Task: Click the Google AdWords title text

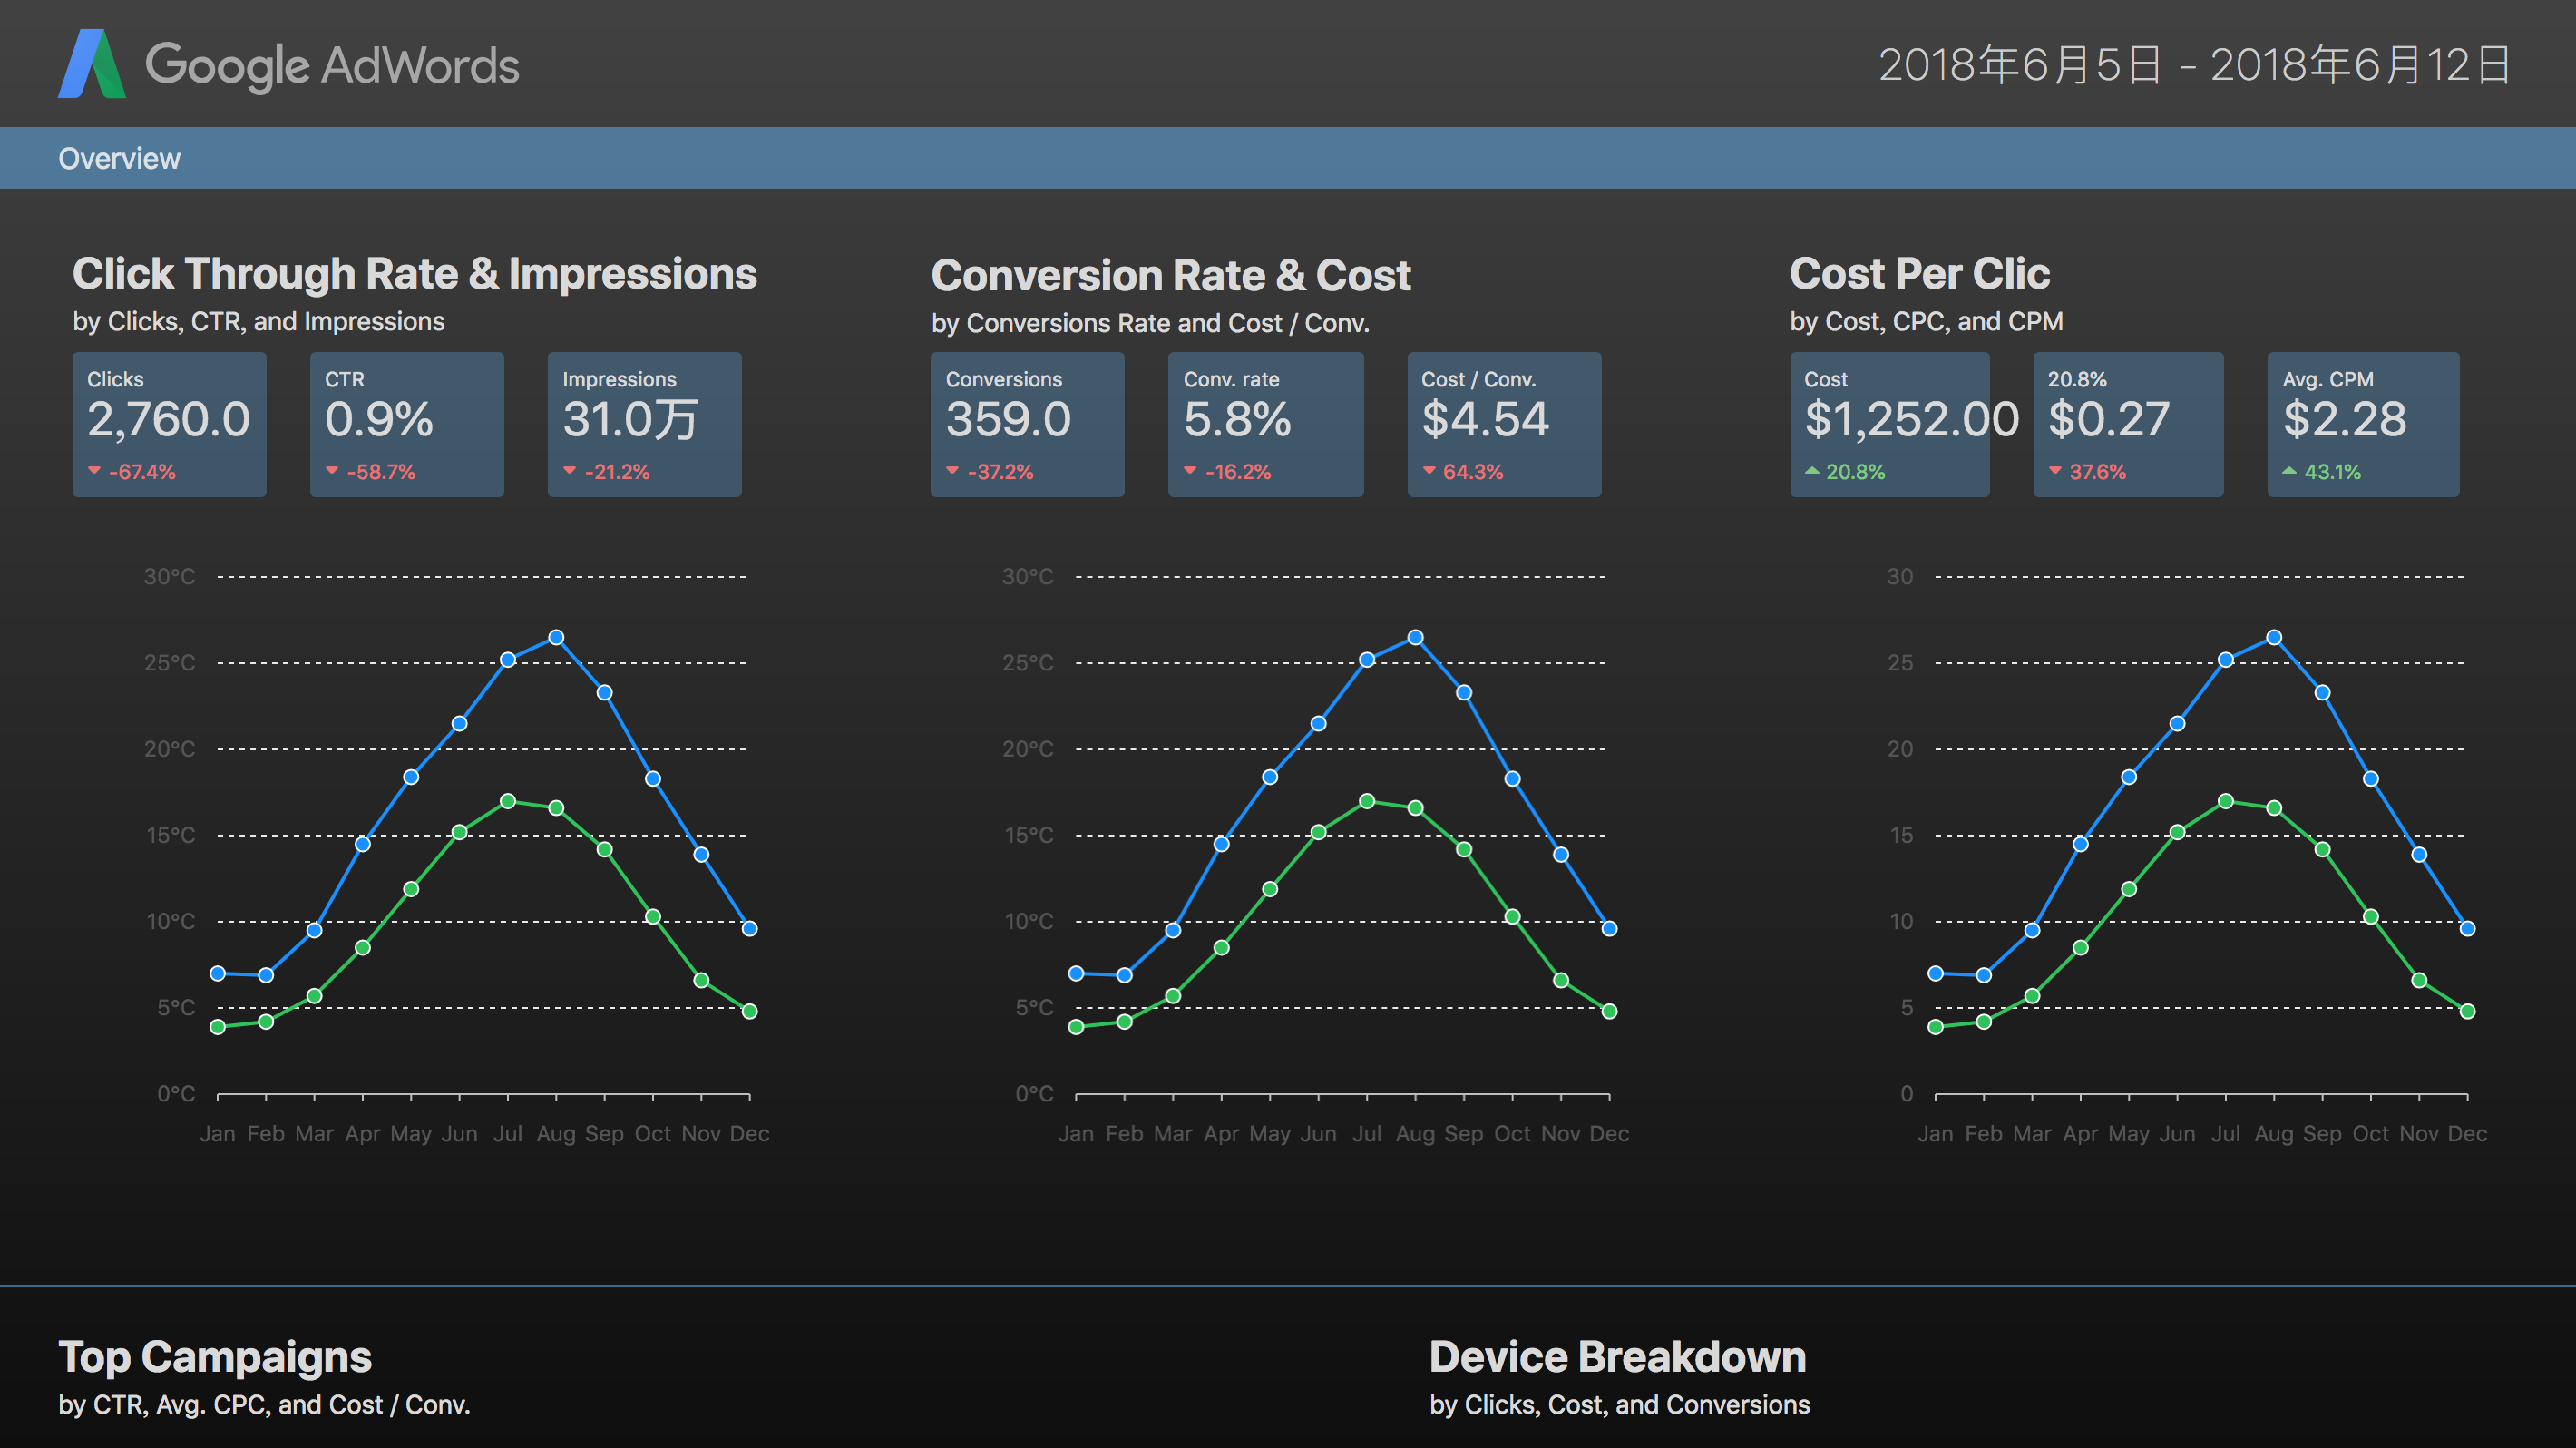Action: point(332,66)
